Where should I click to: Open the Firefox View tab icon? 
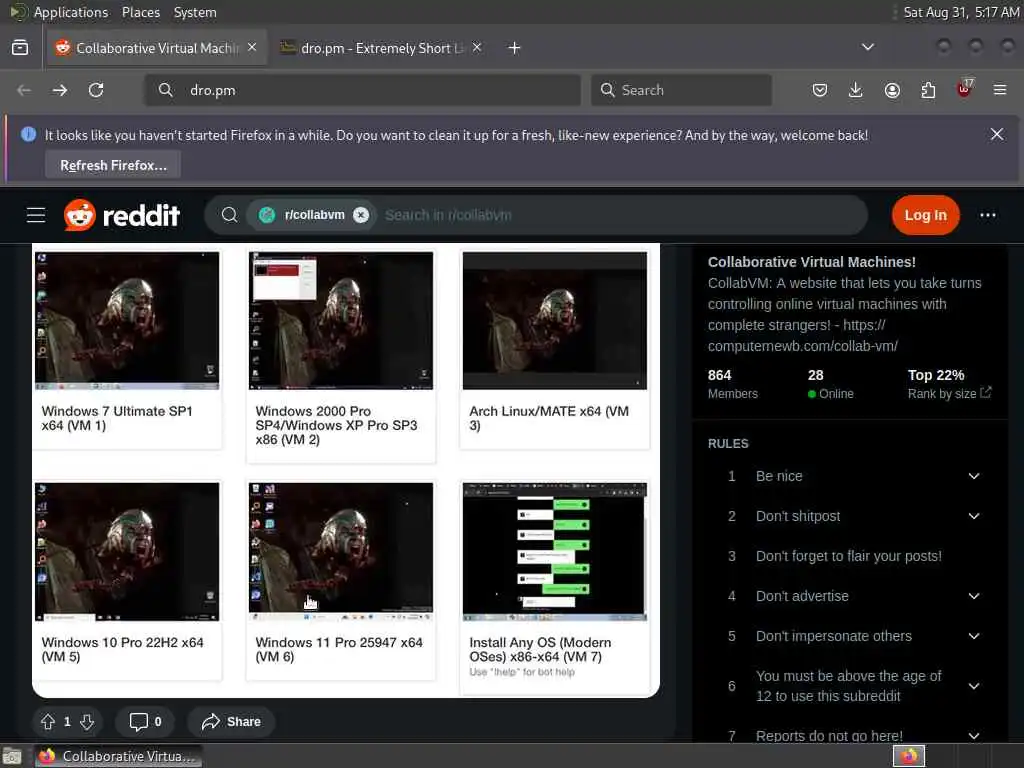click(x=20, y=48)
